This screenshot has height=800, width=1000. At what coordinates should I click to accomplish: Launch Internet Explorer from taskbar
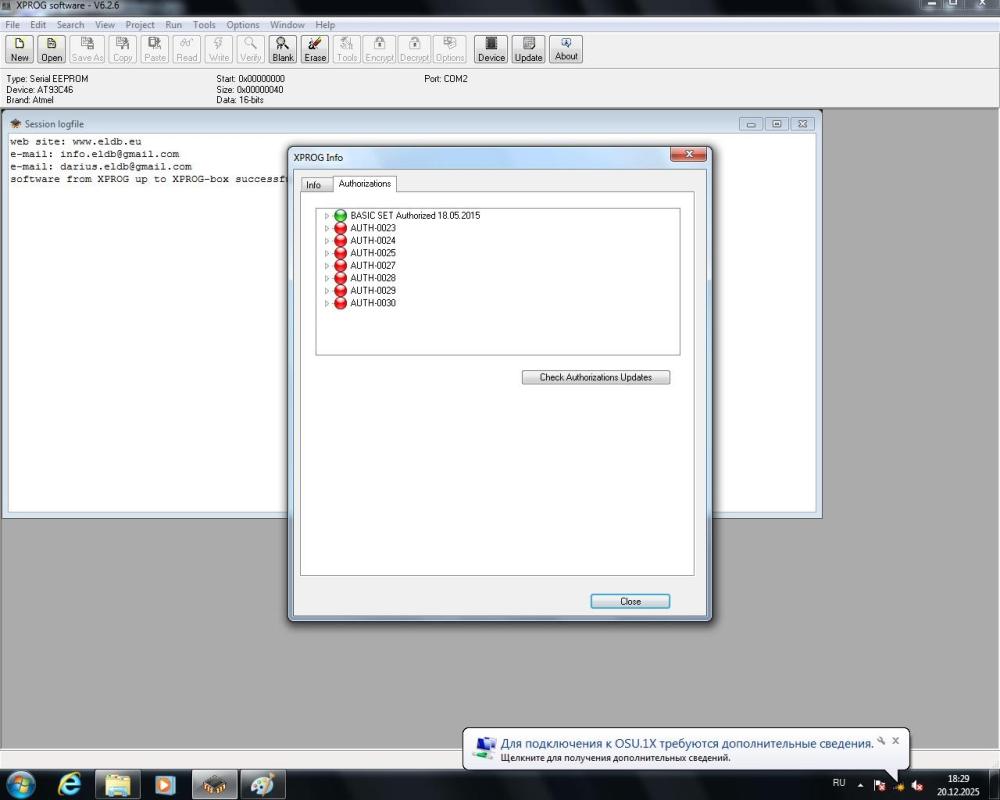pyautogui.click(x=69, y=785)
